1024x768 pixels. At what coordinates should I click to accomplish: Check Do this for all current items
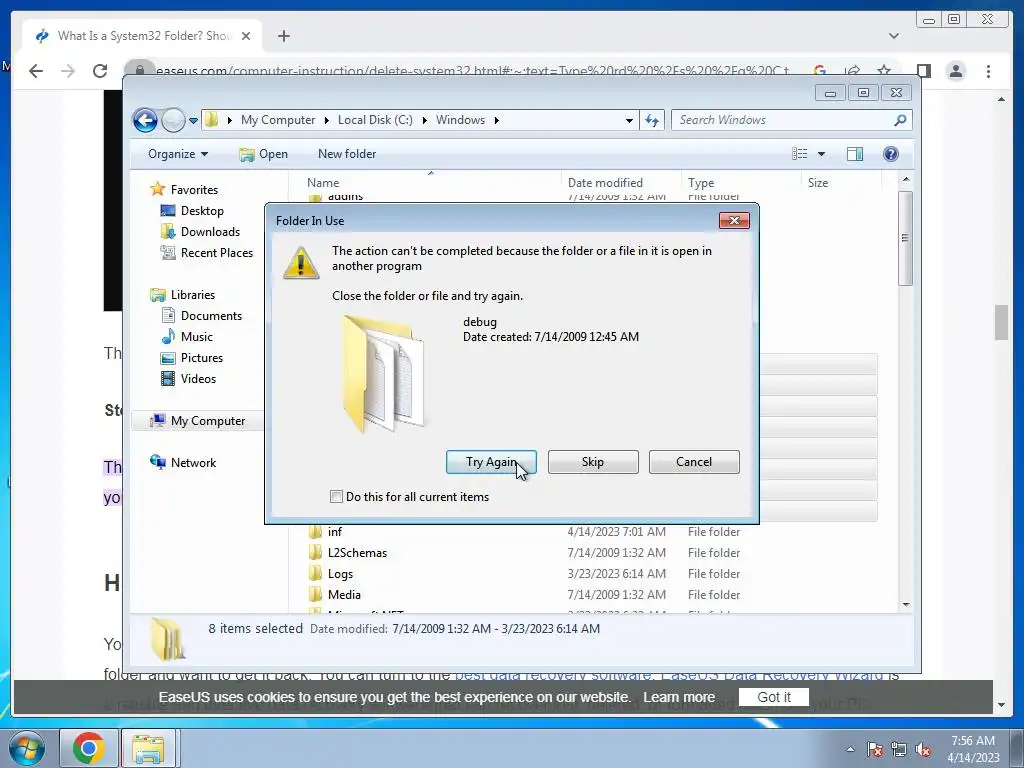click(x=336, y=496)
